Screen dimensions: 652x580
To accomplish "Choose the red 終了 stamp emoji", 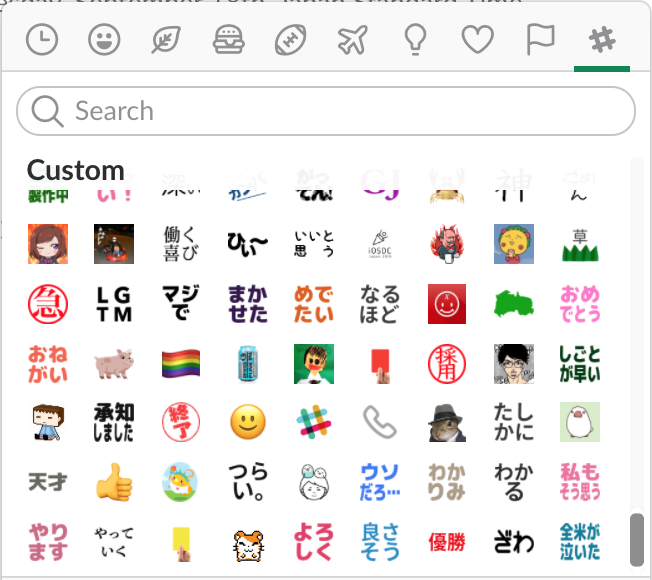I will (x=181, y=422).
